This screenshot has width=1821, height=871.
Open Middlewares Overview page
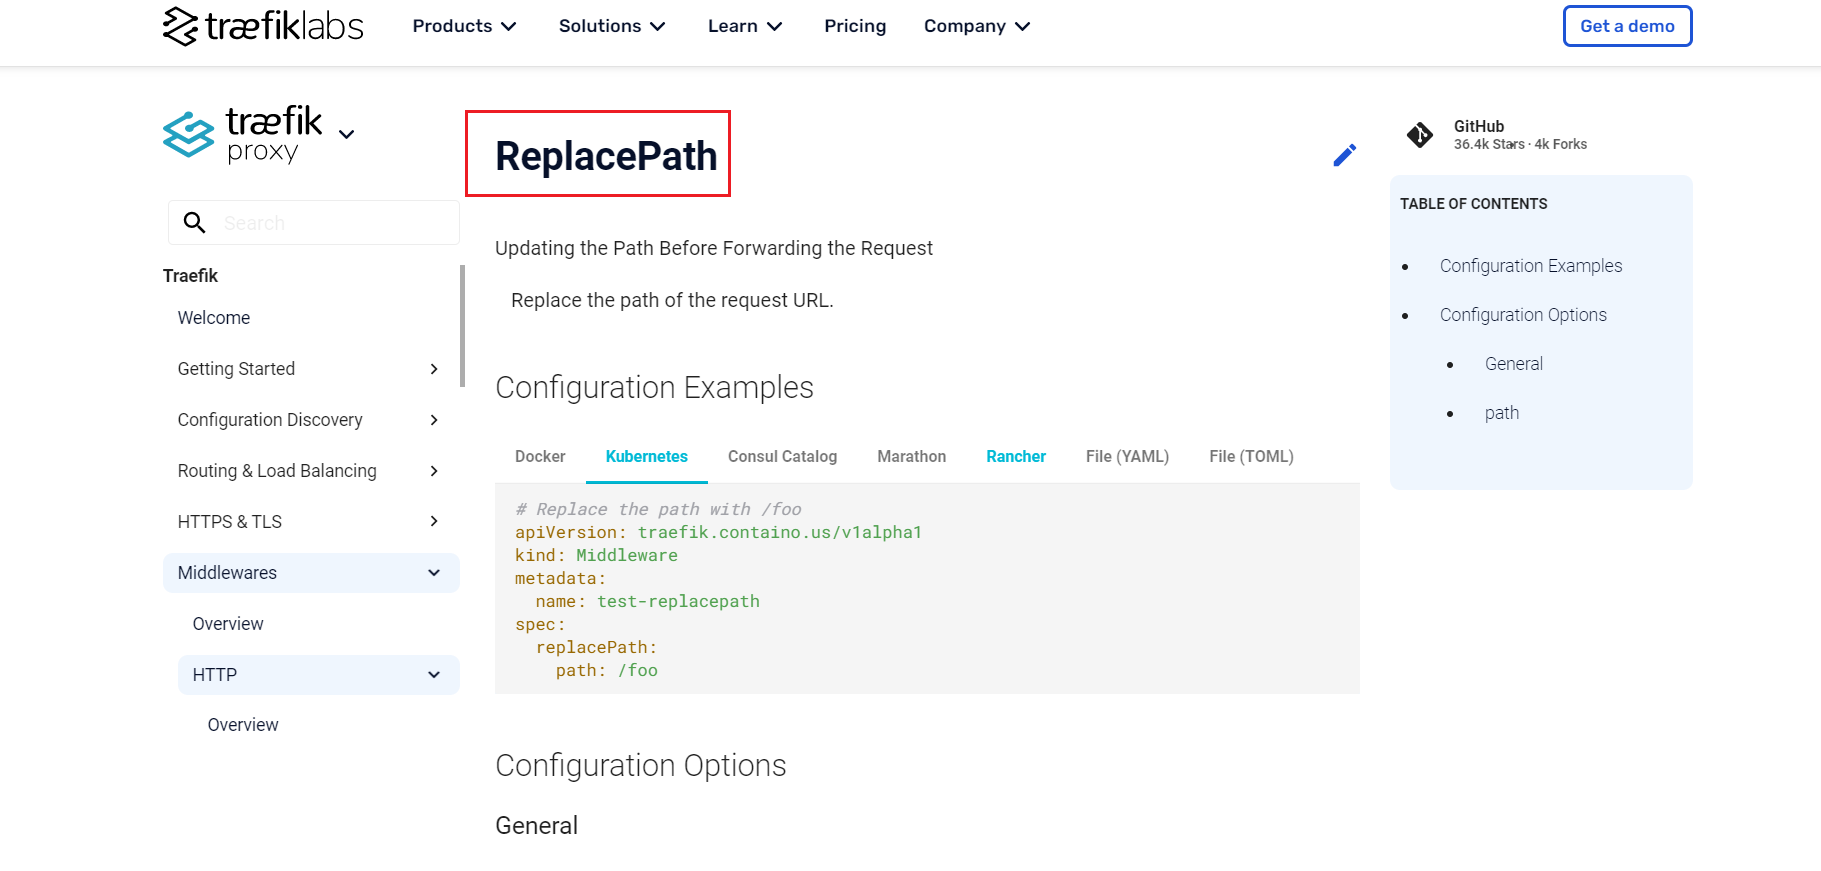click(x=228, y=624)
